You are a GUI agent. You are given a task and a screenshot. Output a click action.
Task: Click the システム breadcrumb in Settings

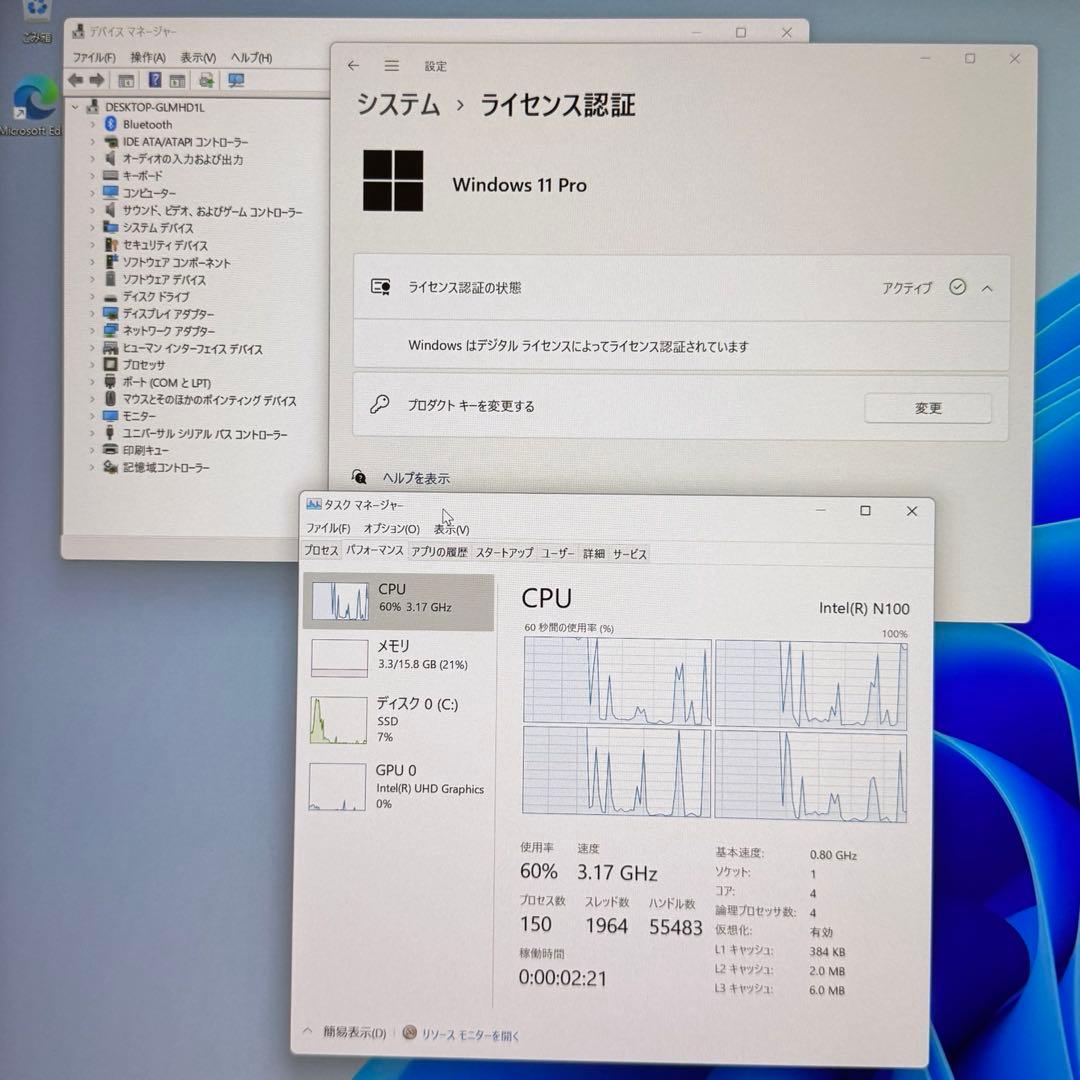tap(398, 104)
